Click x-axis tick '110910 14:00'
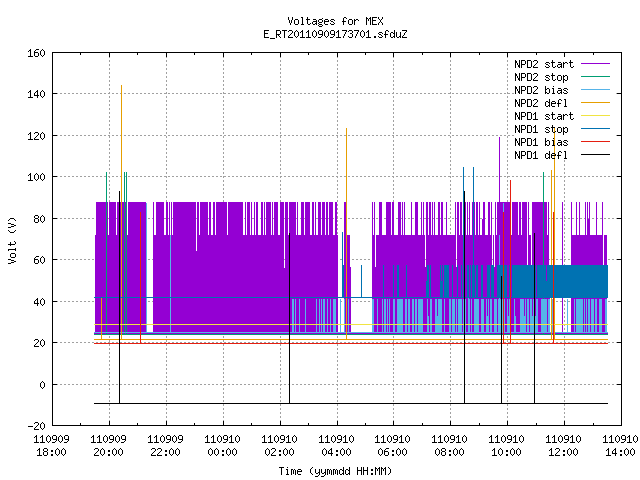This screenshot has width=640, height=480. (620, 446)
